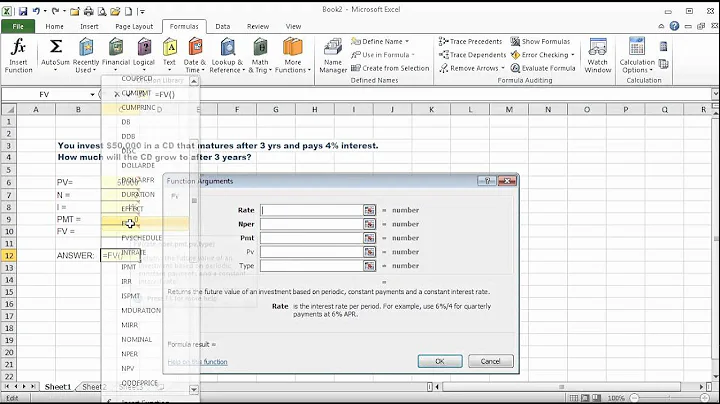Select NOMINAL in the Financial functions list
Screen dimensions: 720x404
click(x=136, y=339)
